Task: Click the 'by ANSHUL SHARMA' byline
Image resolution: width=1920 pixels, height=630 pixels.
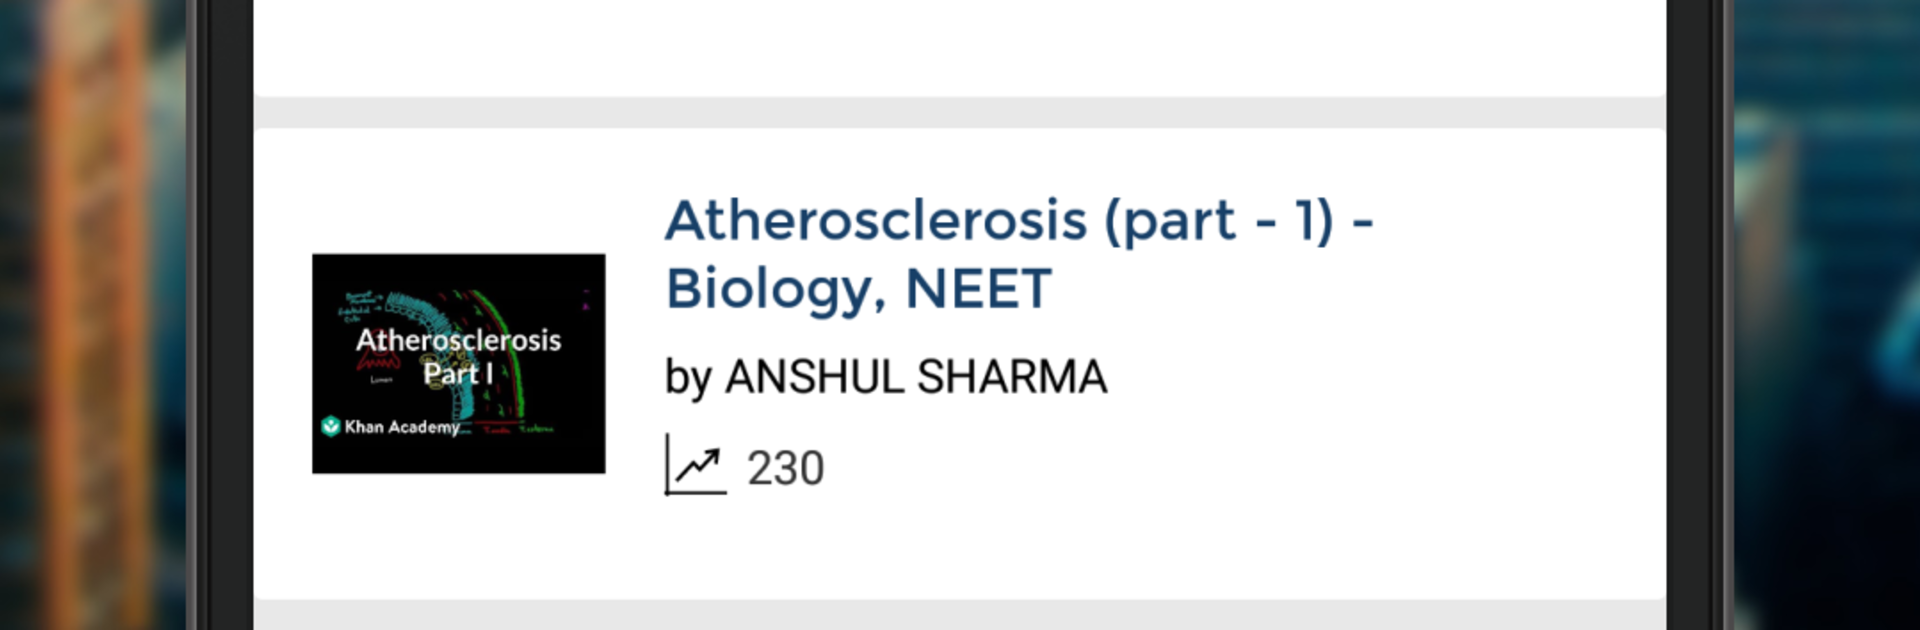Action: [885, 377]
